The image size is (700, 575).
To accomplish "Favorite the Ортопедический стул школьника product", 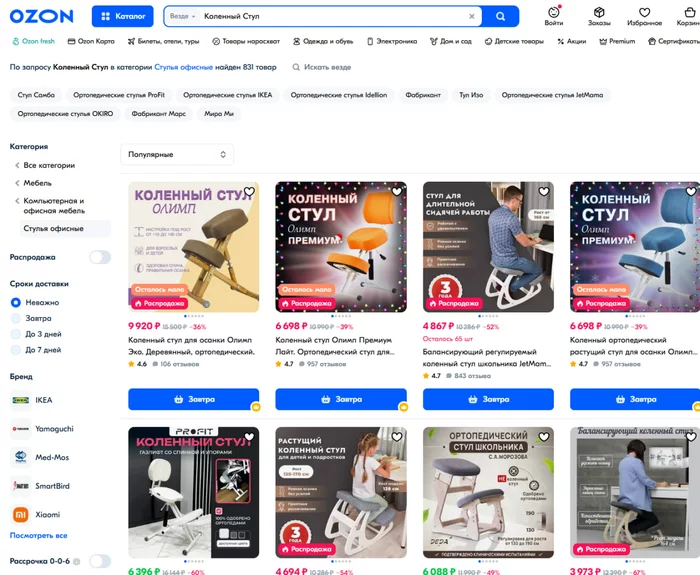I will coord(544,437).
